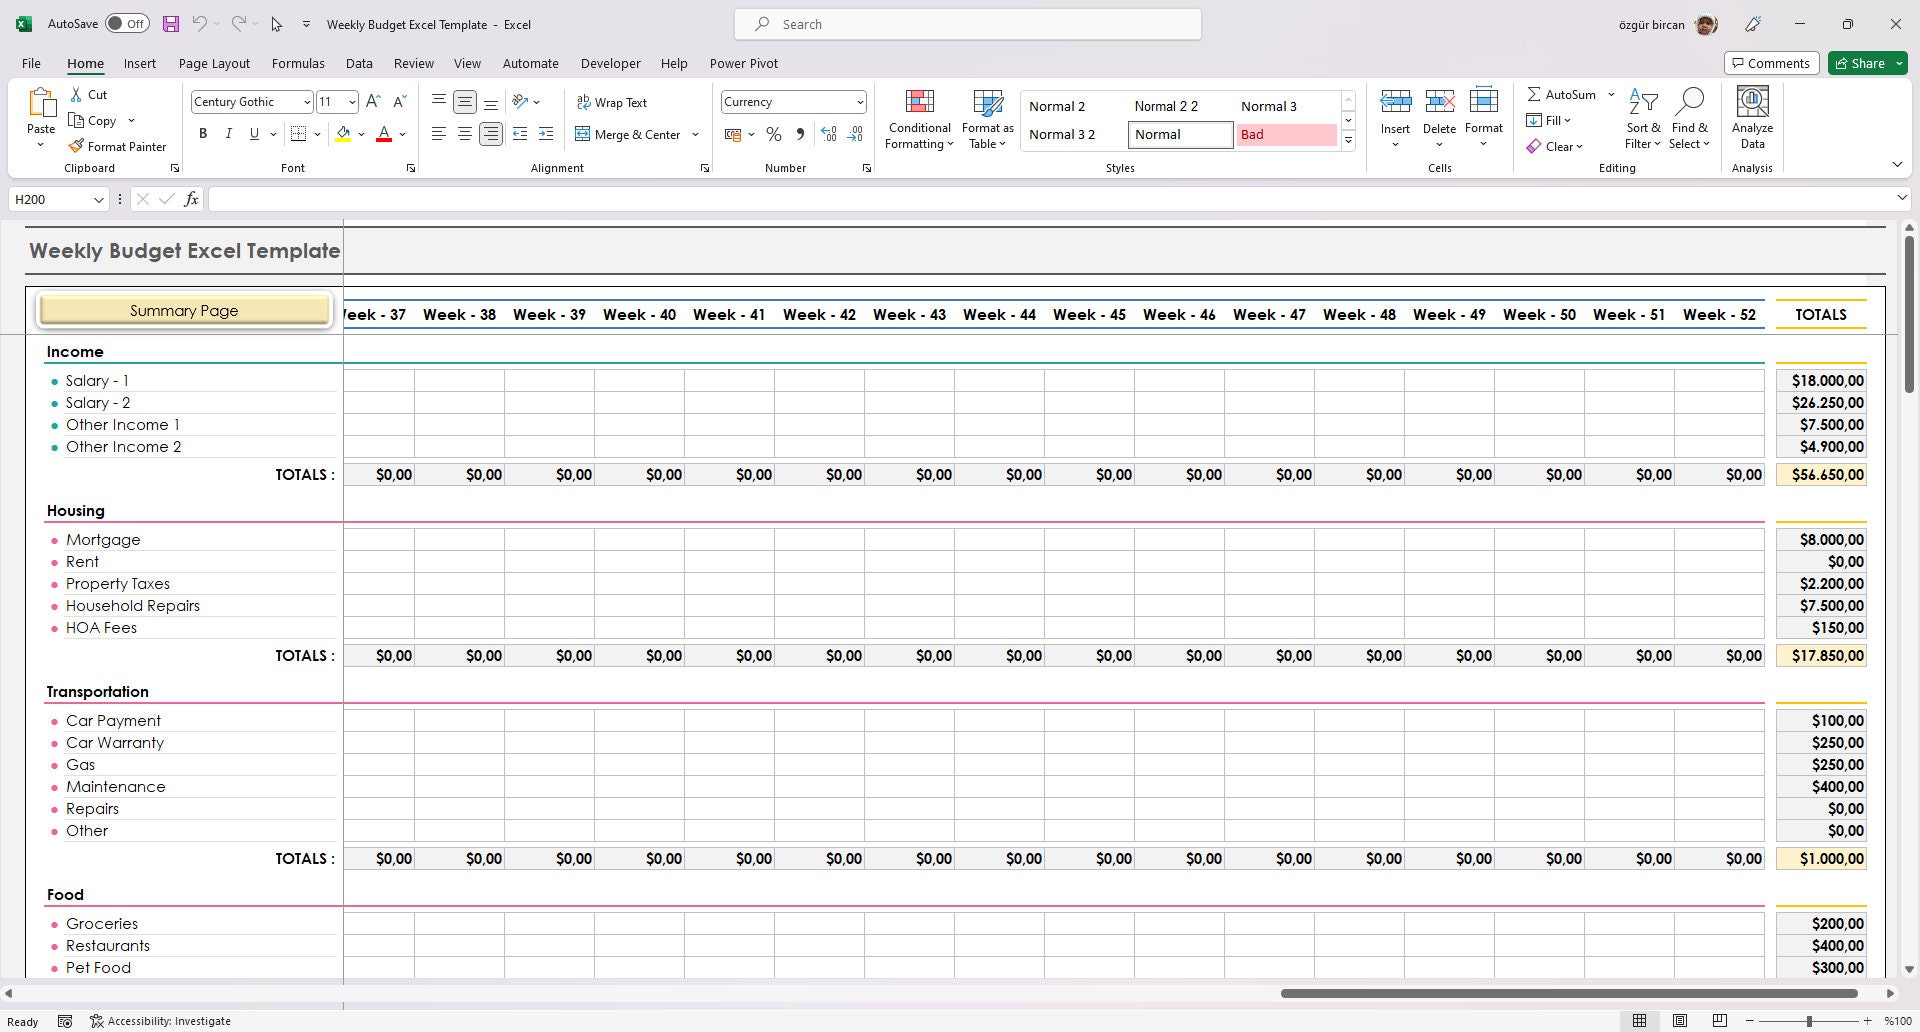Click the Comma Style icon
This screenshot has height=1032, width=1920.
pyautogui.click(x=799, y=134)
